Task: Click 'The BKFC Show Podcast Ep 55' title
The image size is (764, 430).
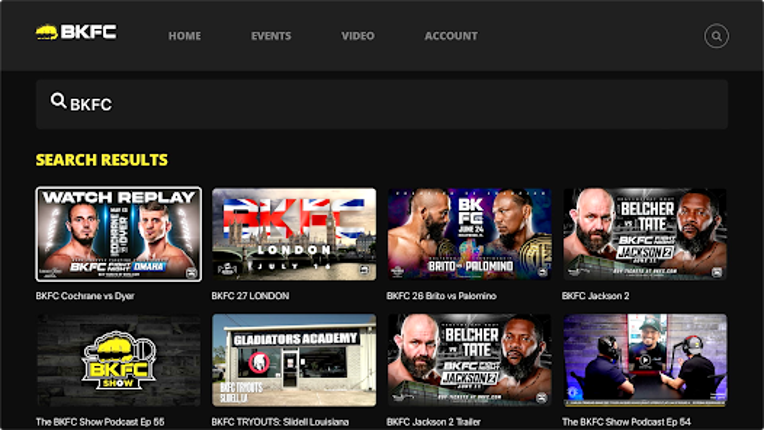Action: point(100,422)
